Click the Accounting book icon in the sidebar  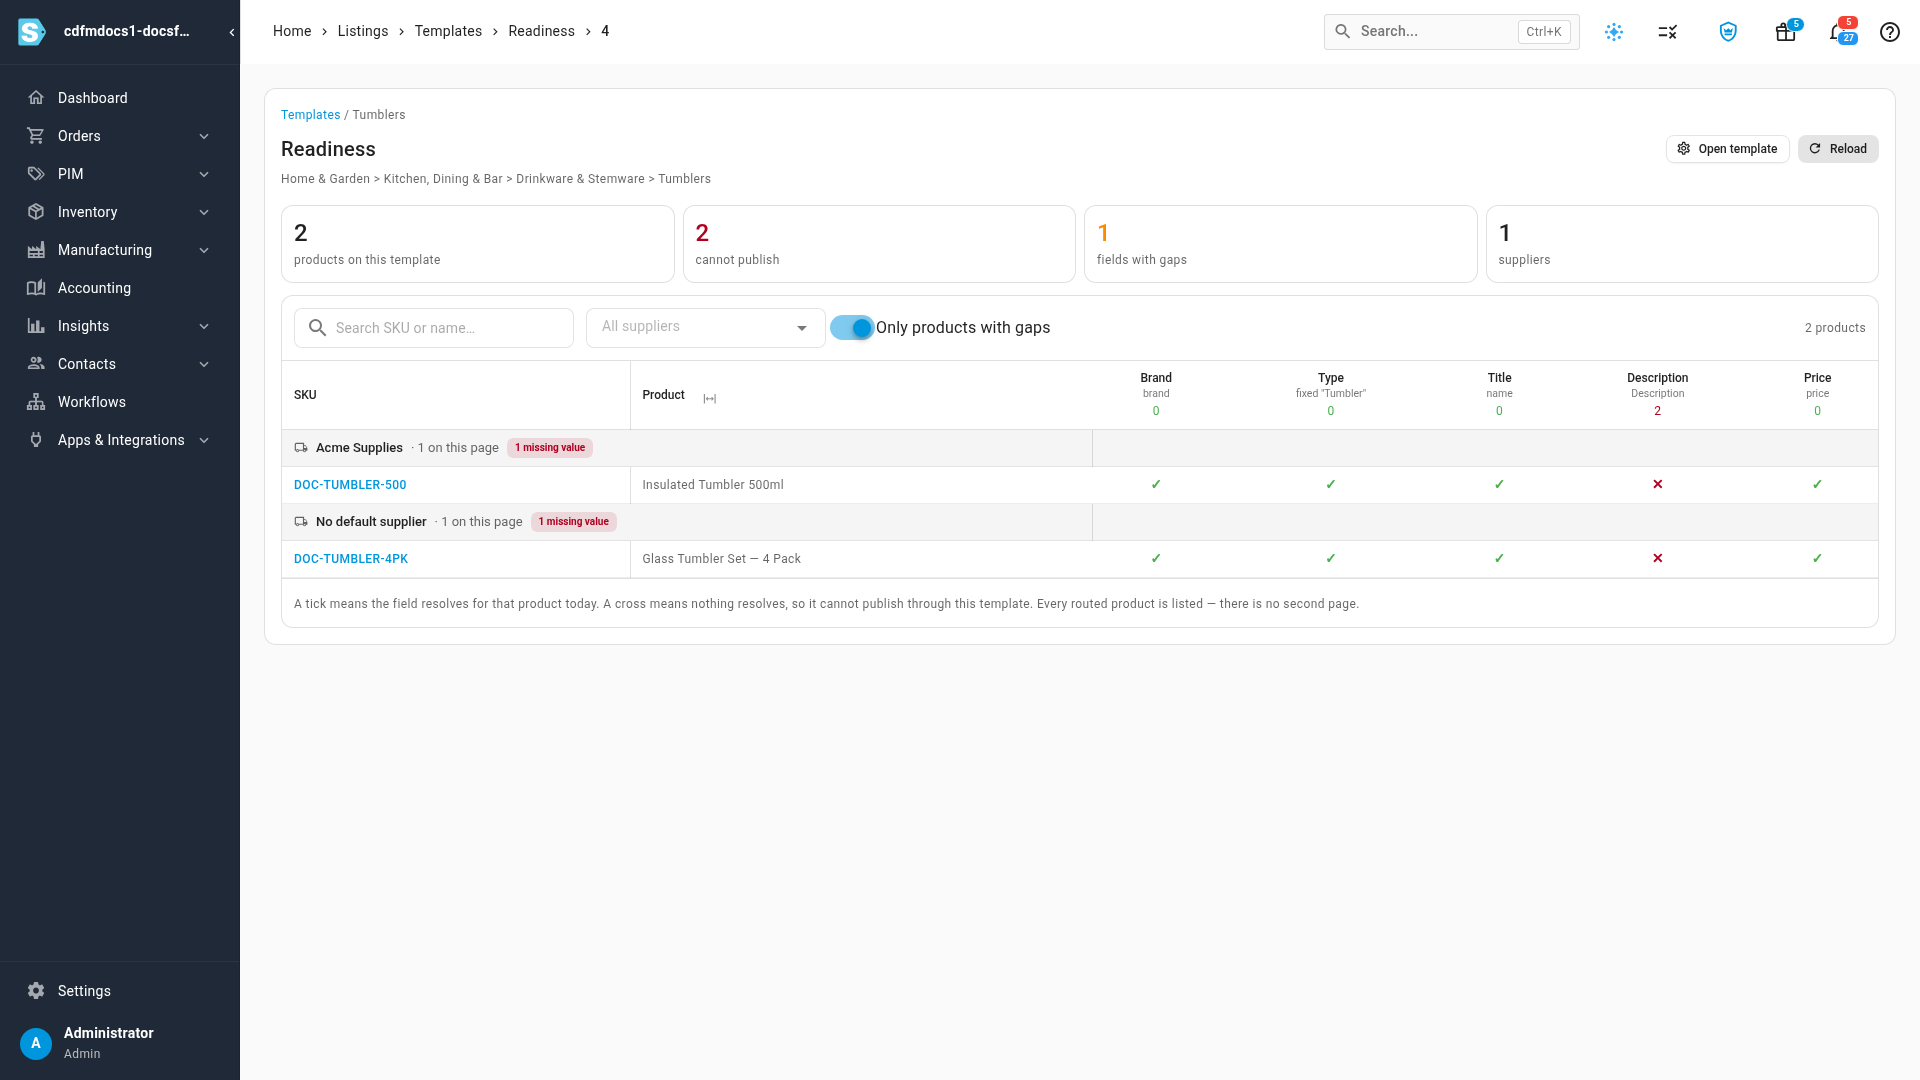36,288
